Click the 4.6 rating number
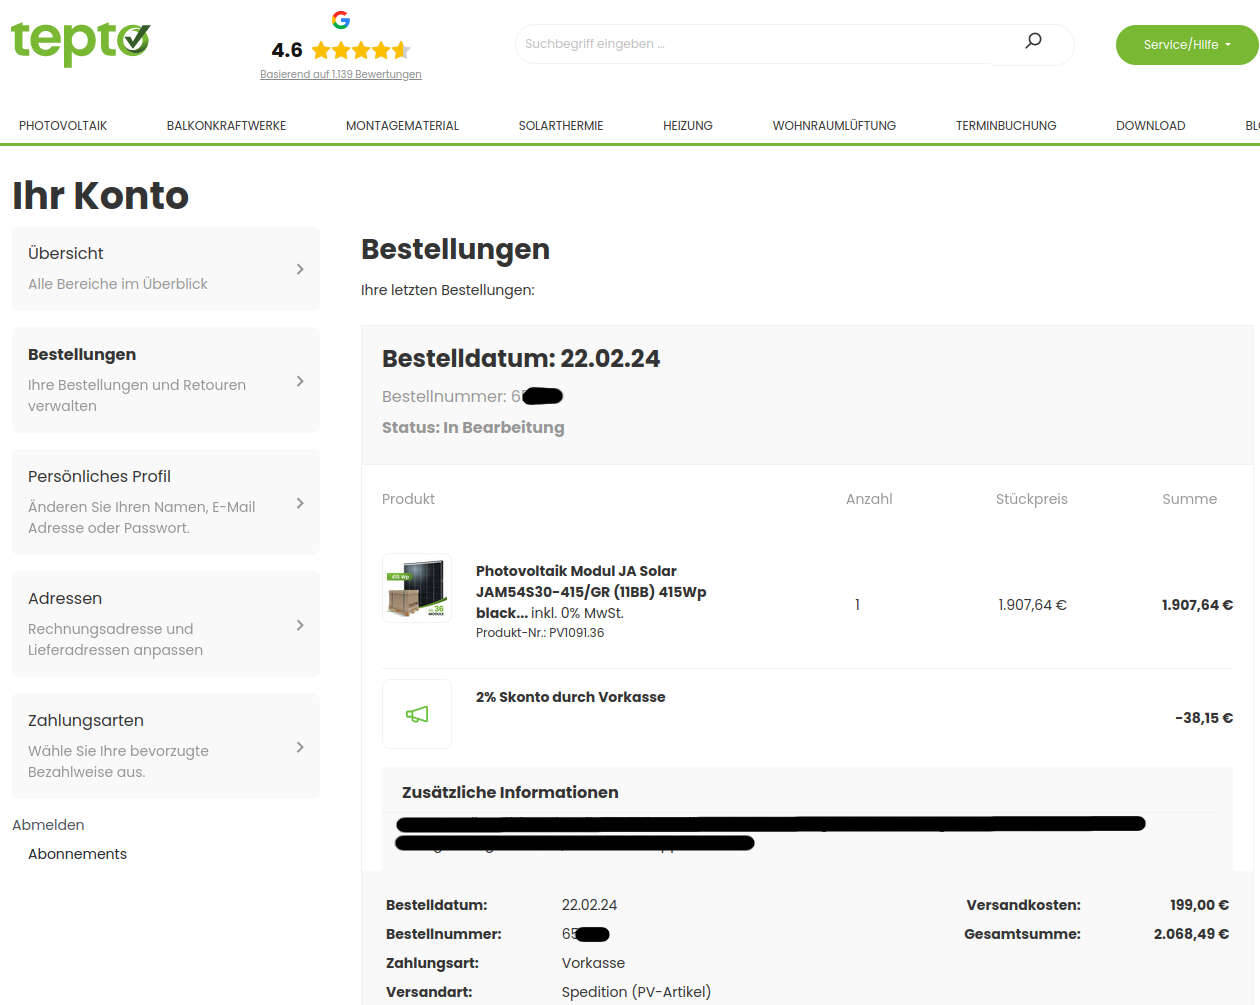The height and width of the screenshot is (1005, 1260). (x=287, y=50)
